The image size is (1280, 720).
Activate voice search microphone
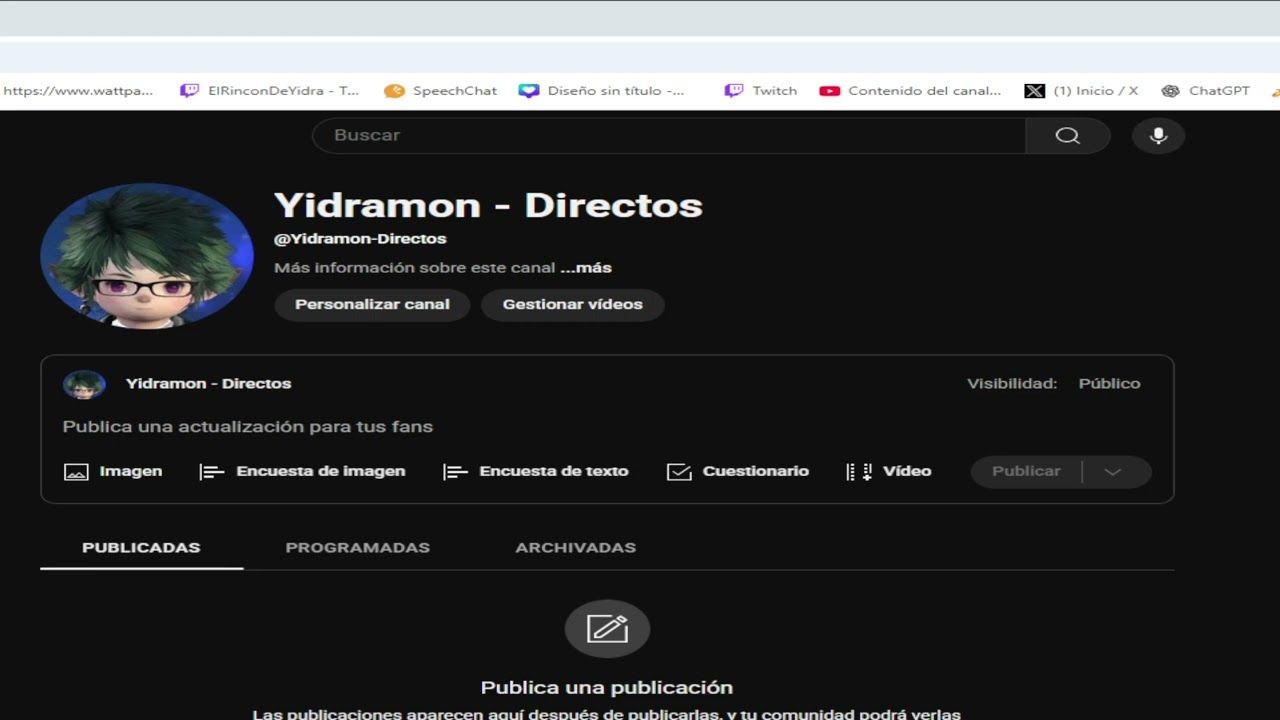pyautogui.click(x=1158, y=136)
